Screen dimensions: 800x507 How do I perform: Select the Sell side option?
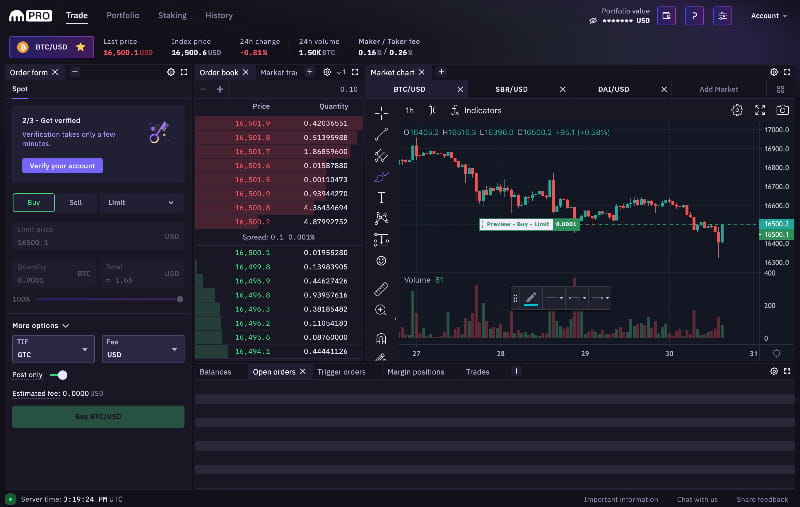[76, 202]
